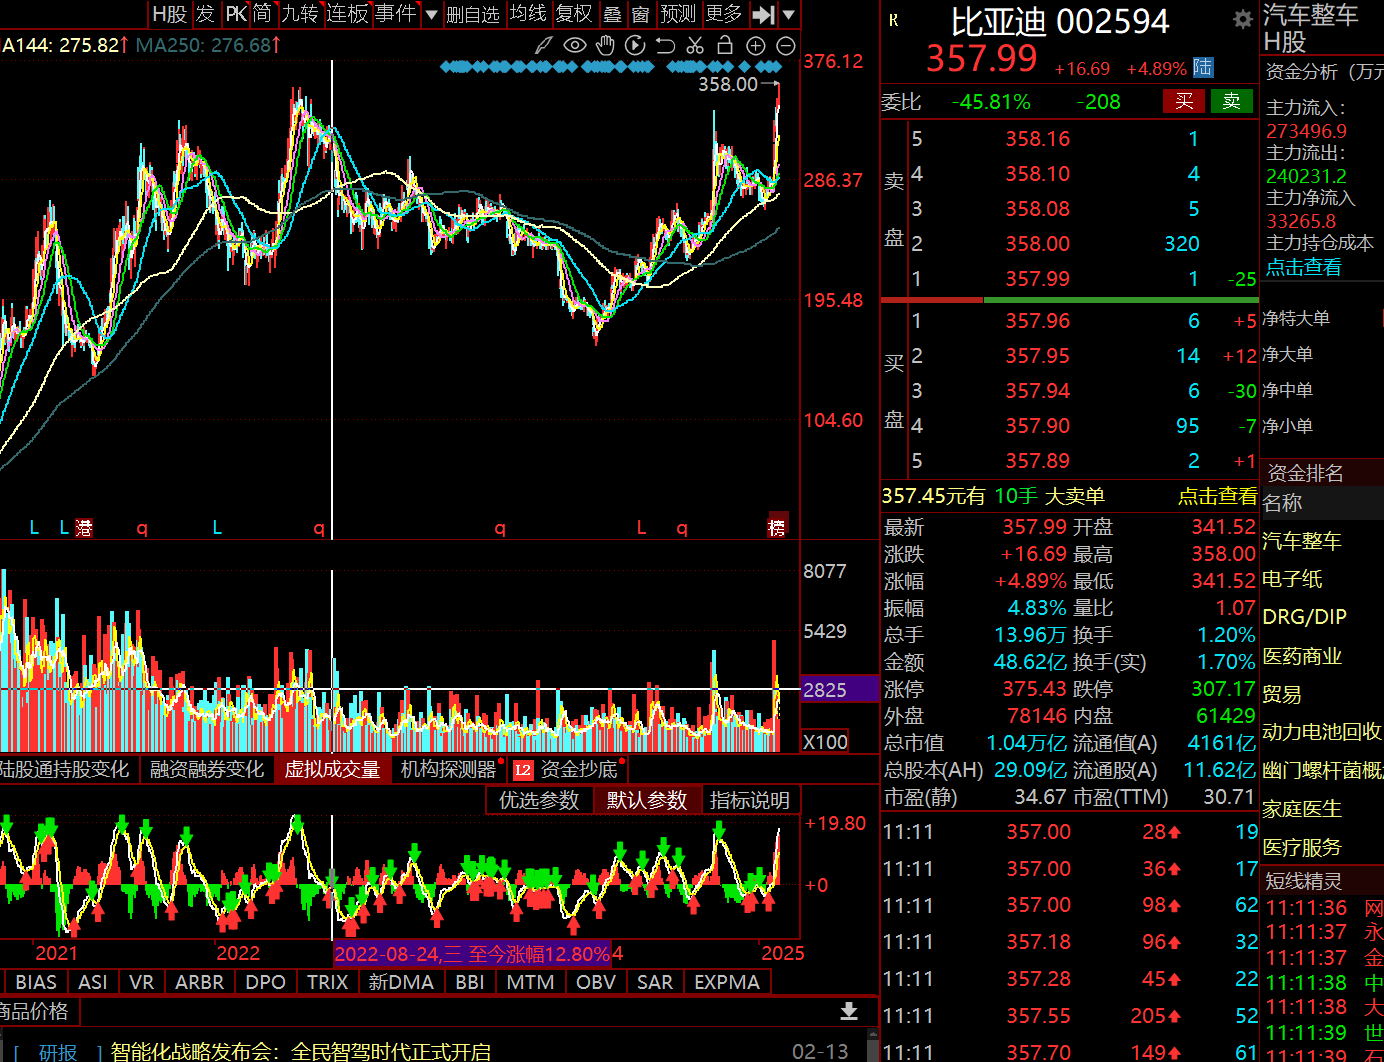The height and width of the screenshot is (1062, 1384).
Task: Select the BIAS indicator tab
Action: (x=36, y=982)
